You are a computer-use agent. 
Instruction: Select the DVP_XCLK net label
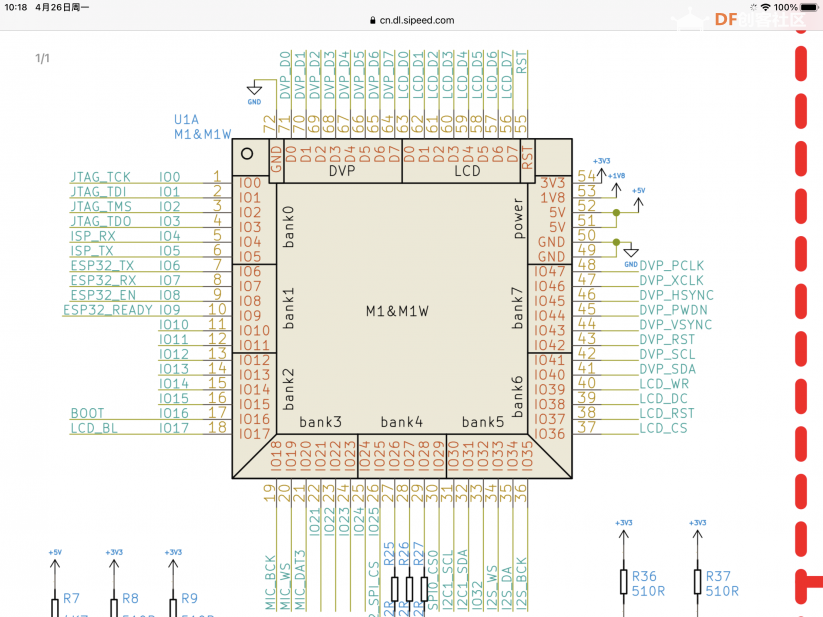point(671,280)
